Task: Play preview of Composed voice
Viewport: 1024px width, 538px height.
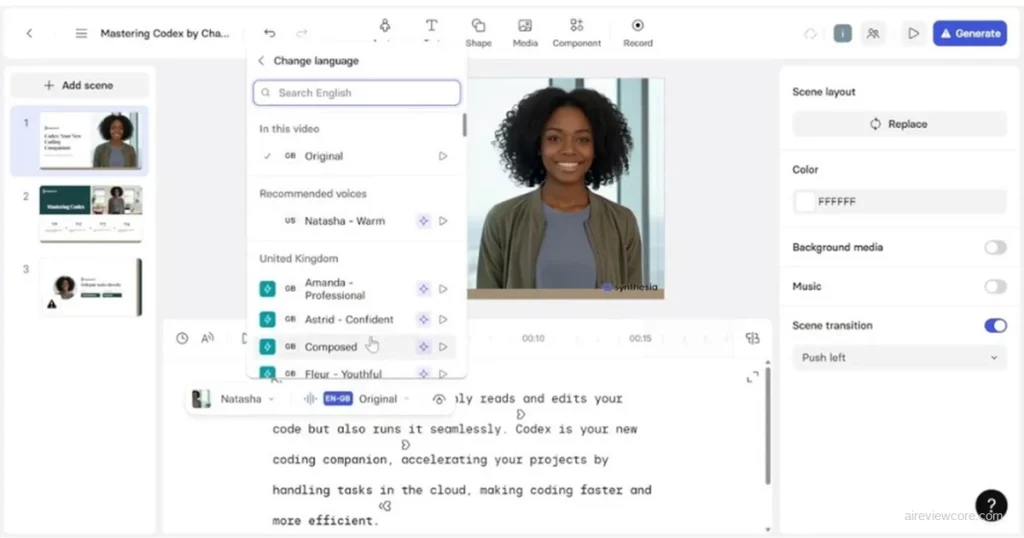Action: click(x=443, y=347)
